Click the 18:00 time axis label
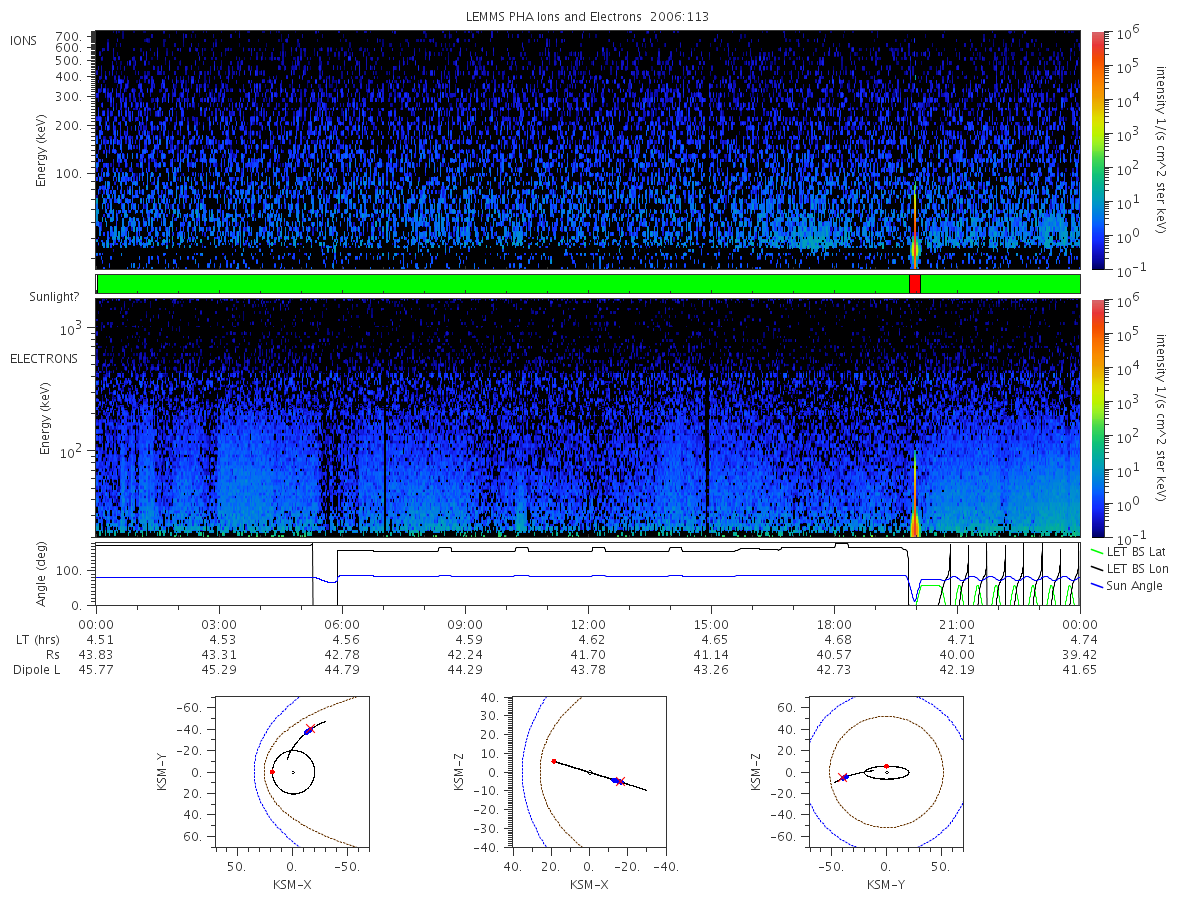 pos(834,622)
